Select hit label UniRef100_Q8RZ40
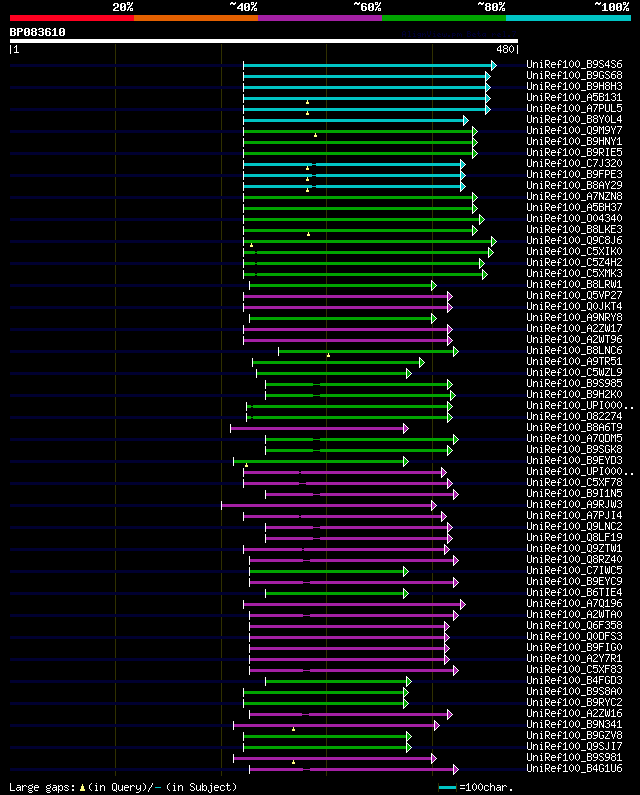 pos(574,559)
